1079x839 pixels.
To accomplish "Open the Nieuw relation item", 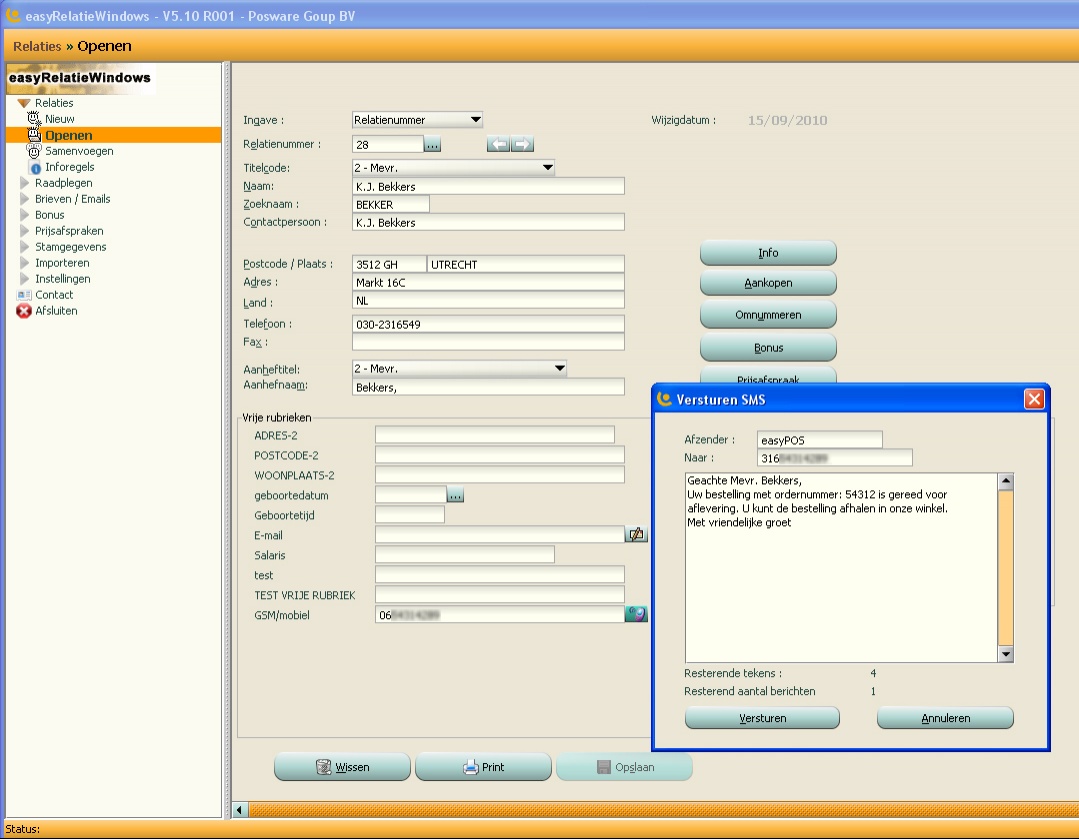I will (59, 119).
